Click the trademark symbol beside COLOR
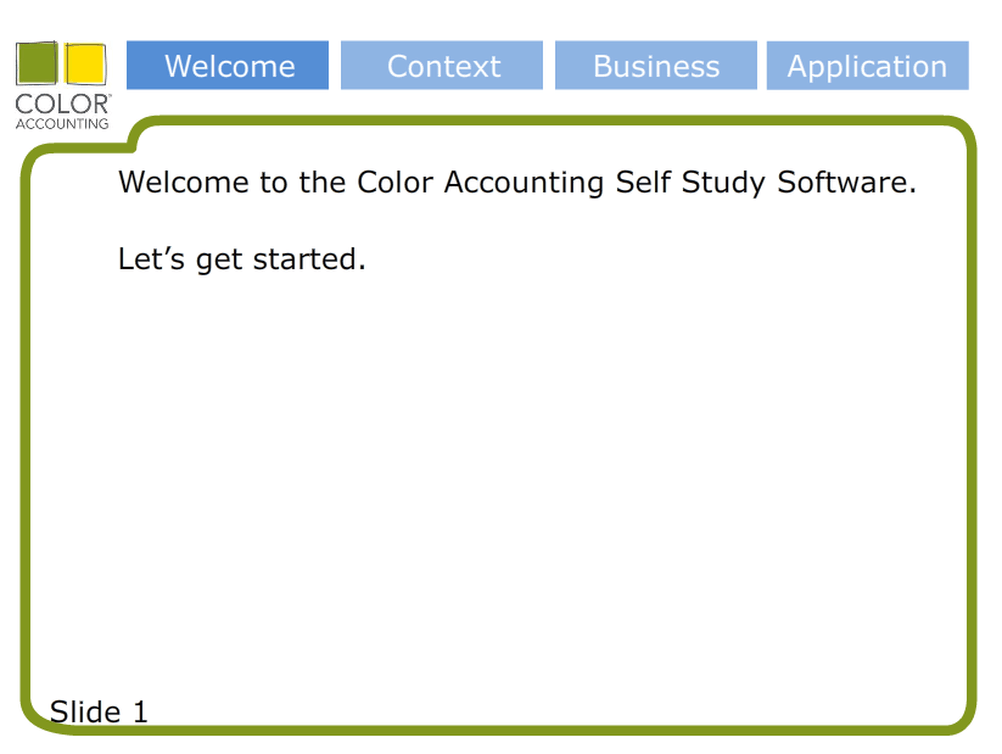Screen dimensions: 1002x754 [x=110, y=95]
